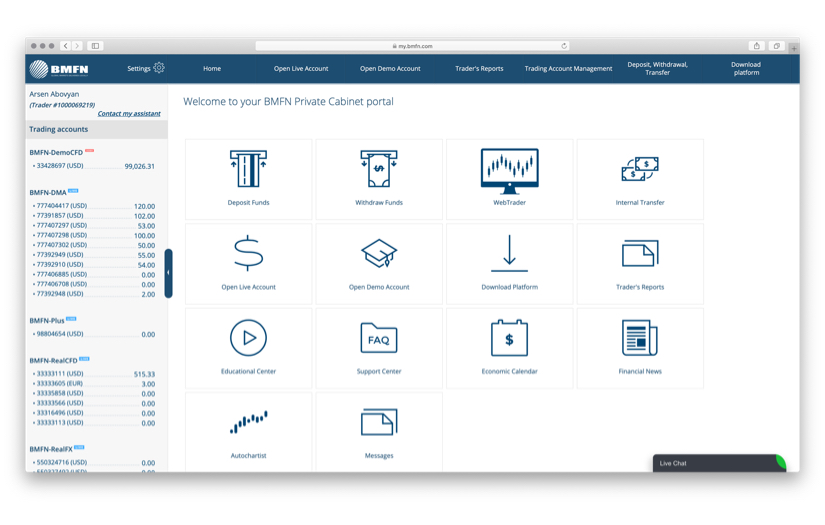Click the BMFN-DemoCFD group heading
This screenshot has width=825, height=525.
click(x=56, y=153)
